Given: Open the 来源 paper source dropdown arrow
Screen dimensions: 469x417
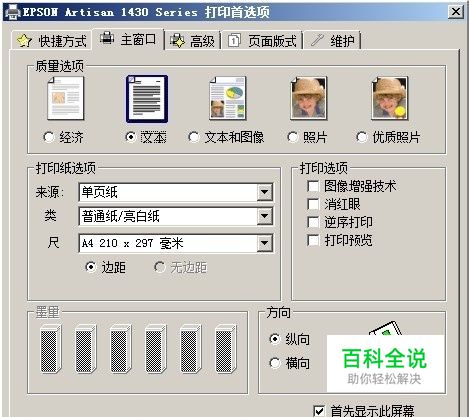Looking at the screenshot, I should tap(265, 192).
